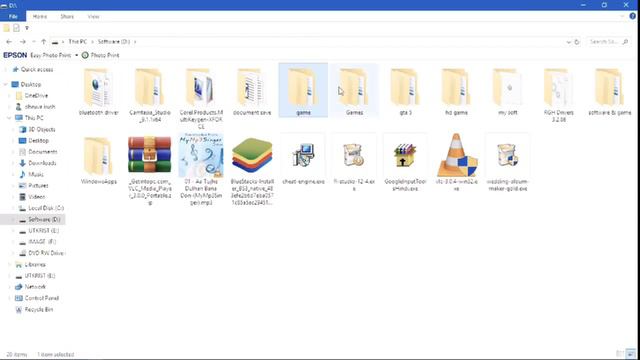Collapse the This PC tree node
The width and height of the screenshot is (640, 360).
[9, 118]
